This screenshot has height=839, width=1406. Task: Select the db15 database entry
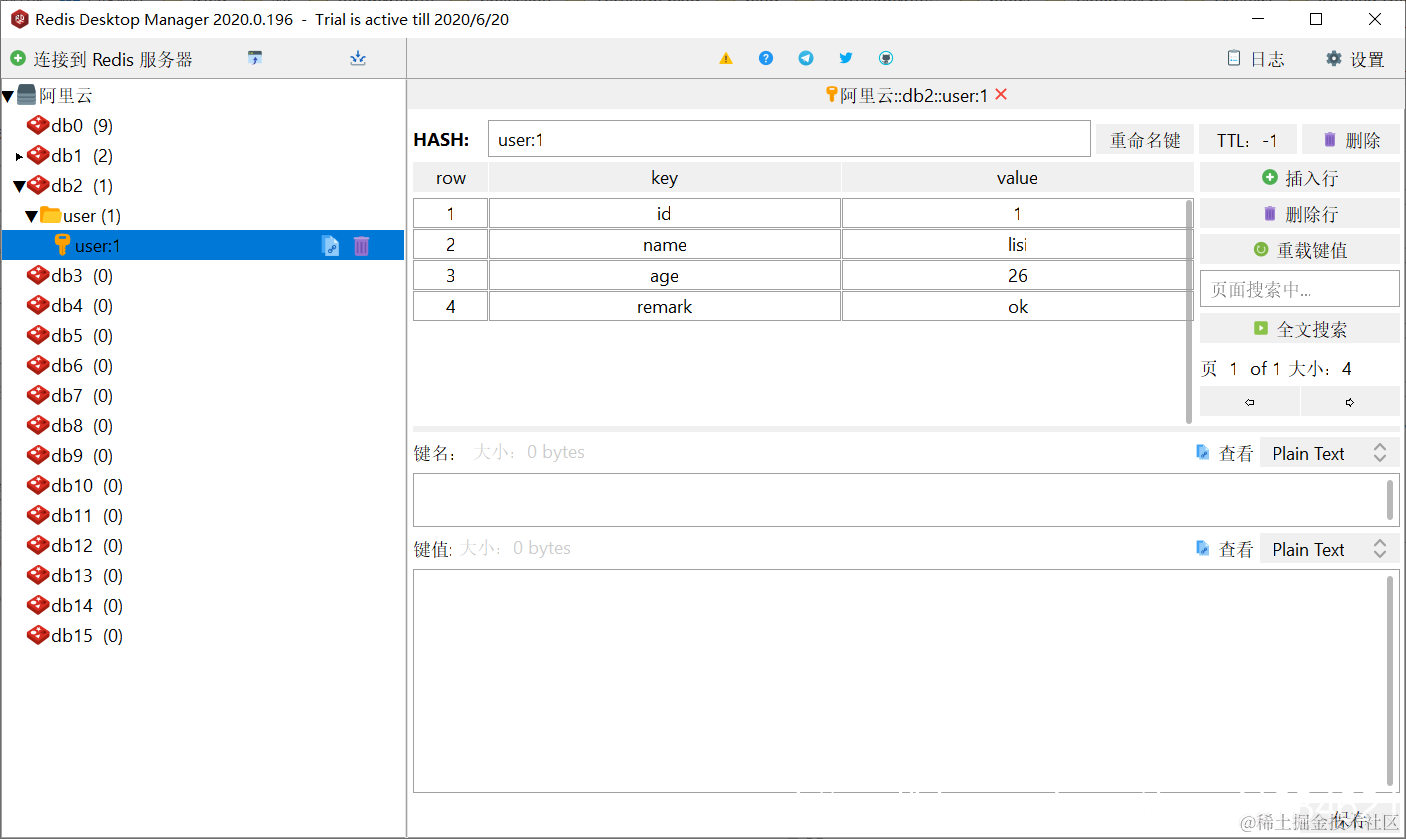[75, 636]
